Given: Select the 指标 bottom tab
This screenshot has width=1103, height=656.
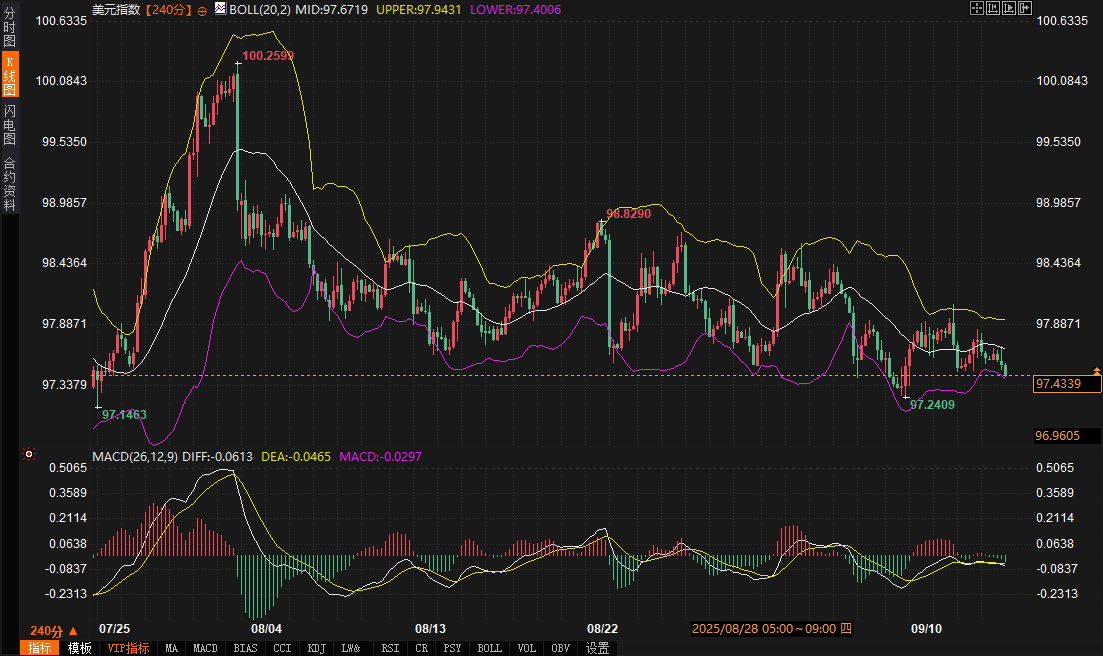Looking at the screenshot, I should coord(39,648).
